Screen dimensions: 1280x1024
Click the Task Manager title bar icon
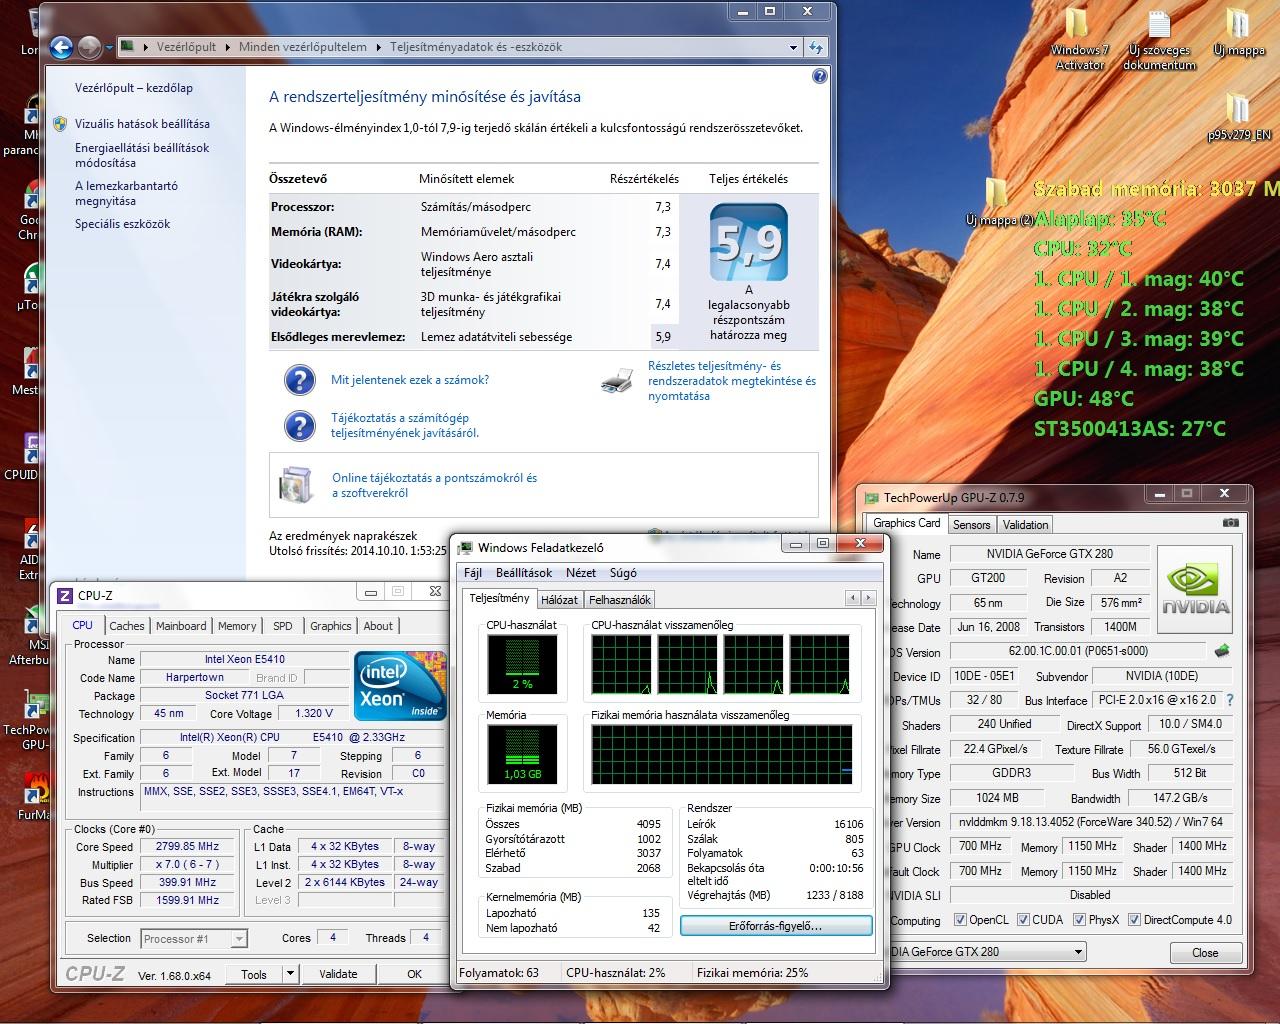tap(466, 547)
